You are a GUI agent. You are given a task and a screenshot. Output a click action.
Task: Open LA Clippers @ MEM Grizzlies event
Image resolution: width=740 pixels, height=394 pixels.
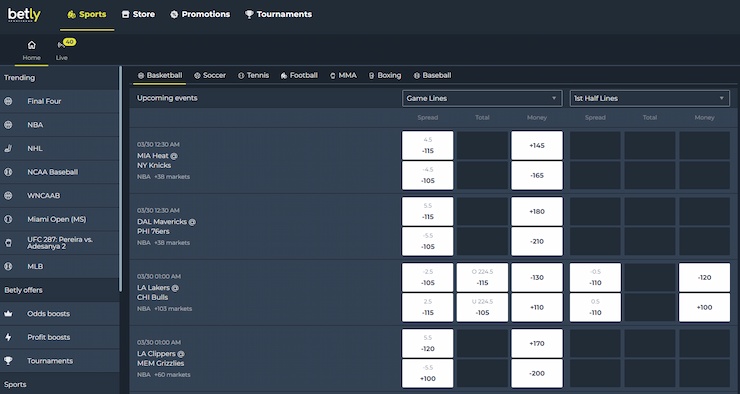161,359
